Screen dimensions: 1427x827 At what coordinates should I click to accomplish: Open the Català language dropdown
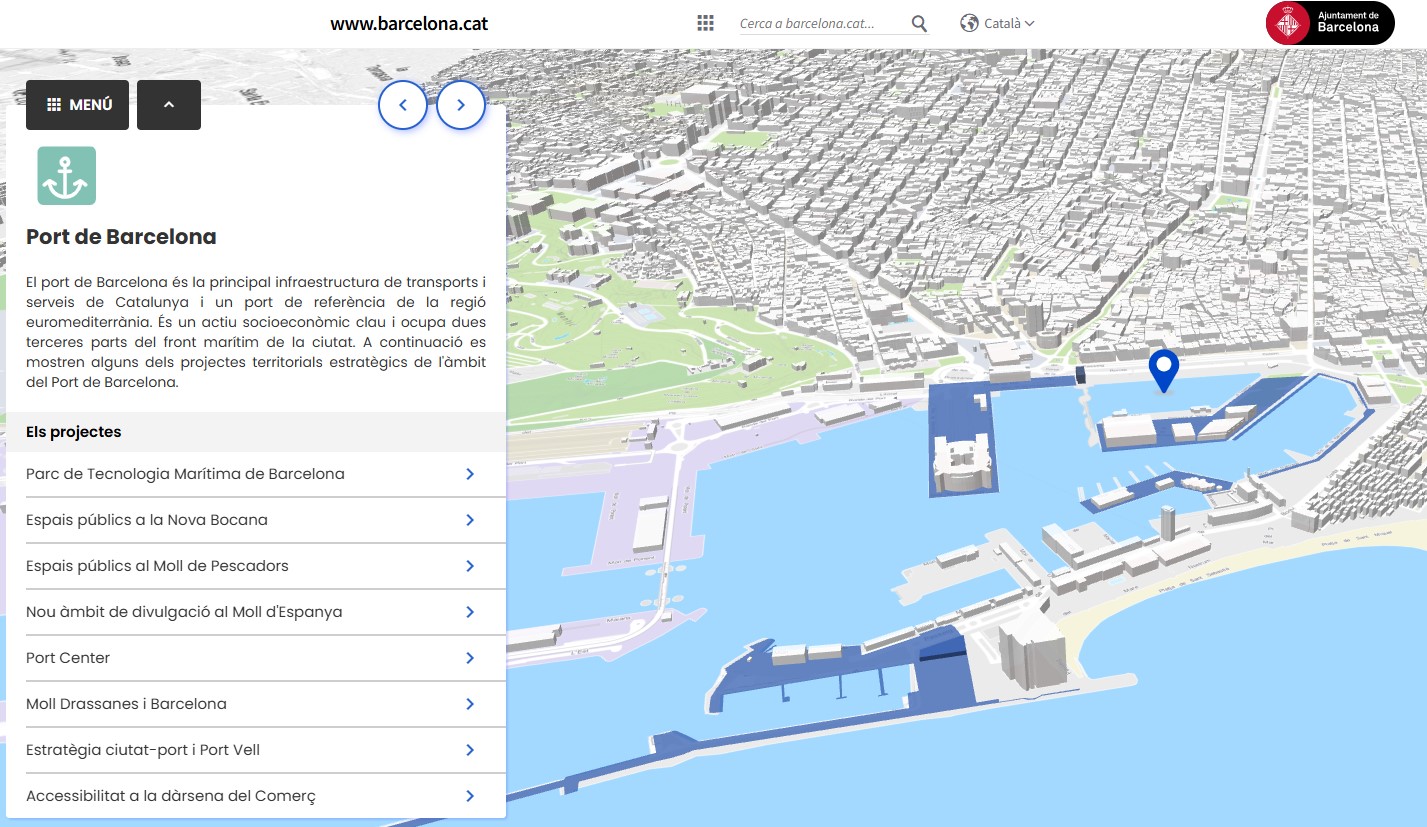point(1001,22)
